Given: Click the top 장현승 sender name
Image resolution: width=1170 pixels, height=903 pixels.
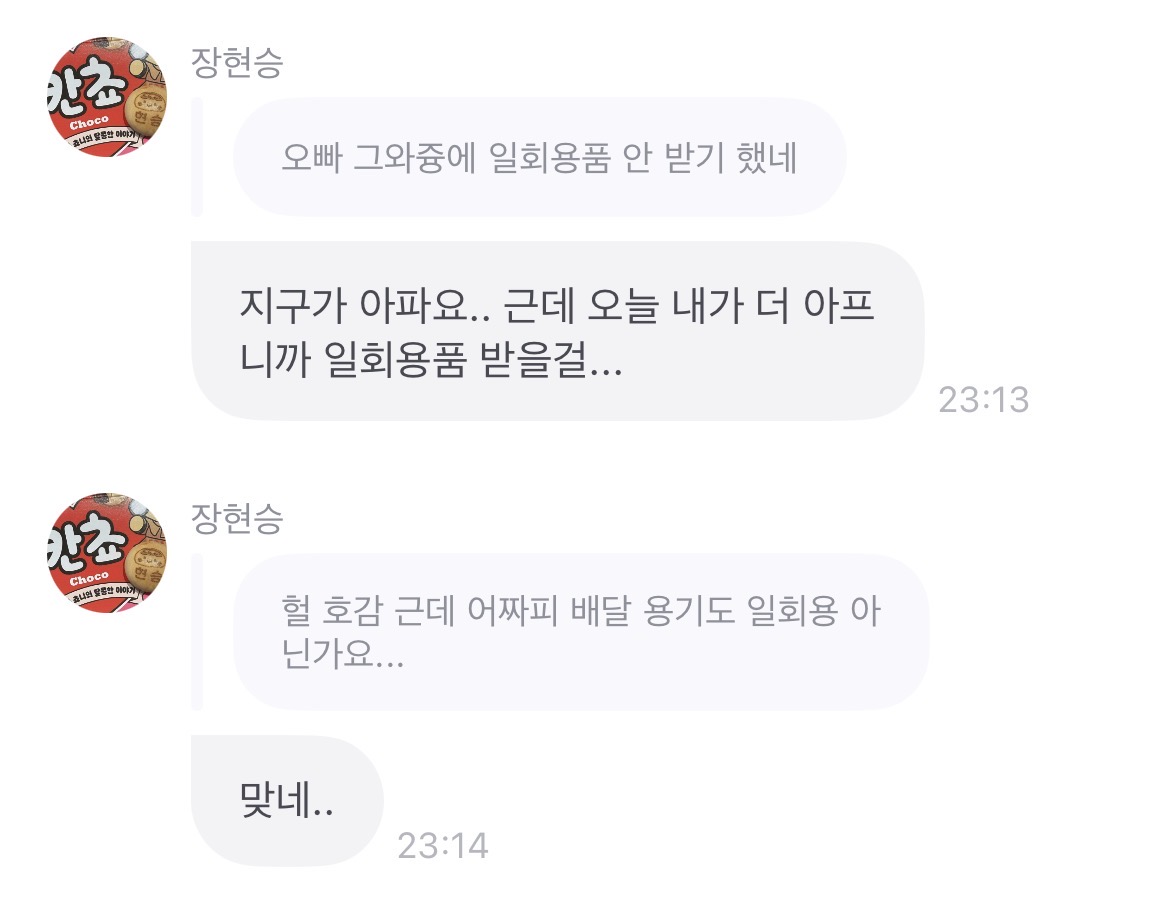Looking at the screenshot, I should point(236,63).
